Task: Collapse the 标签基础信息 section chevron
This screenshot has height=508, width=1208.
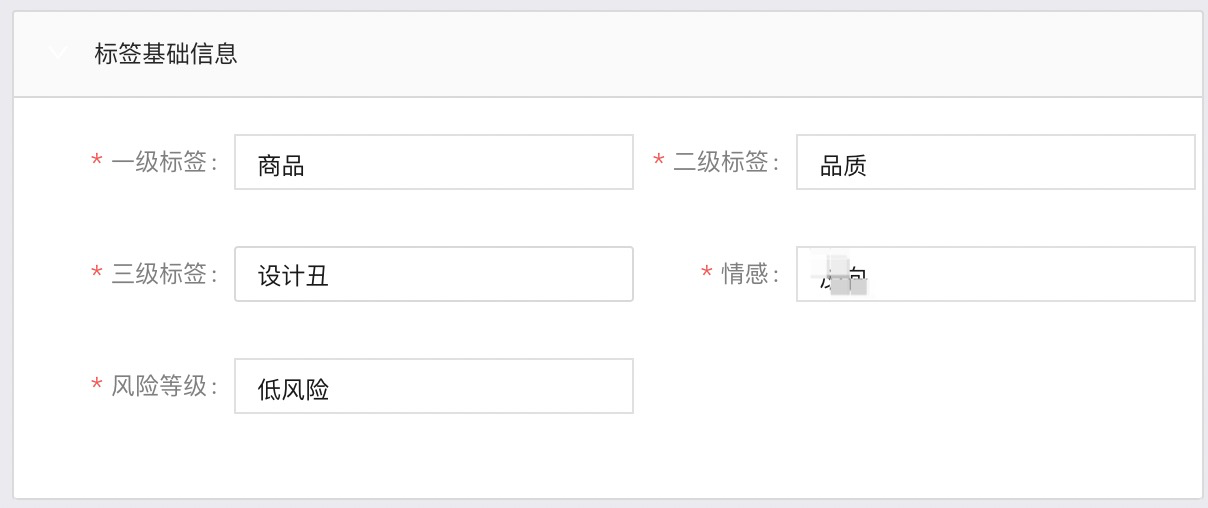Action: 58,53
